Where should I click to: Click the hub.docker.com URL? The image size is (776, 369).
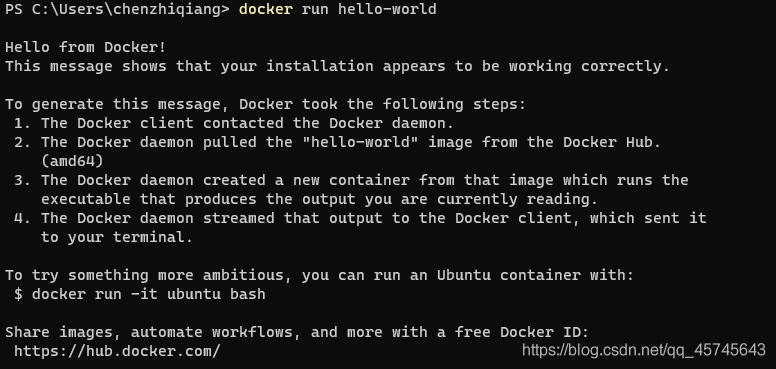(x=117, y=352)
